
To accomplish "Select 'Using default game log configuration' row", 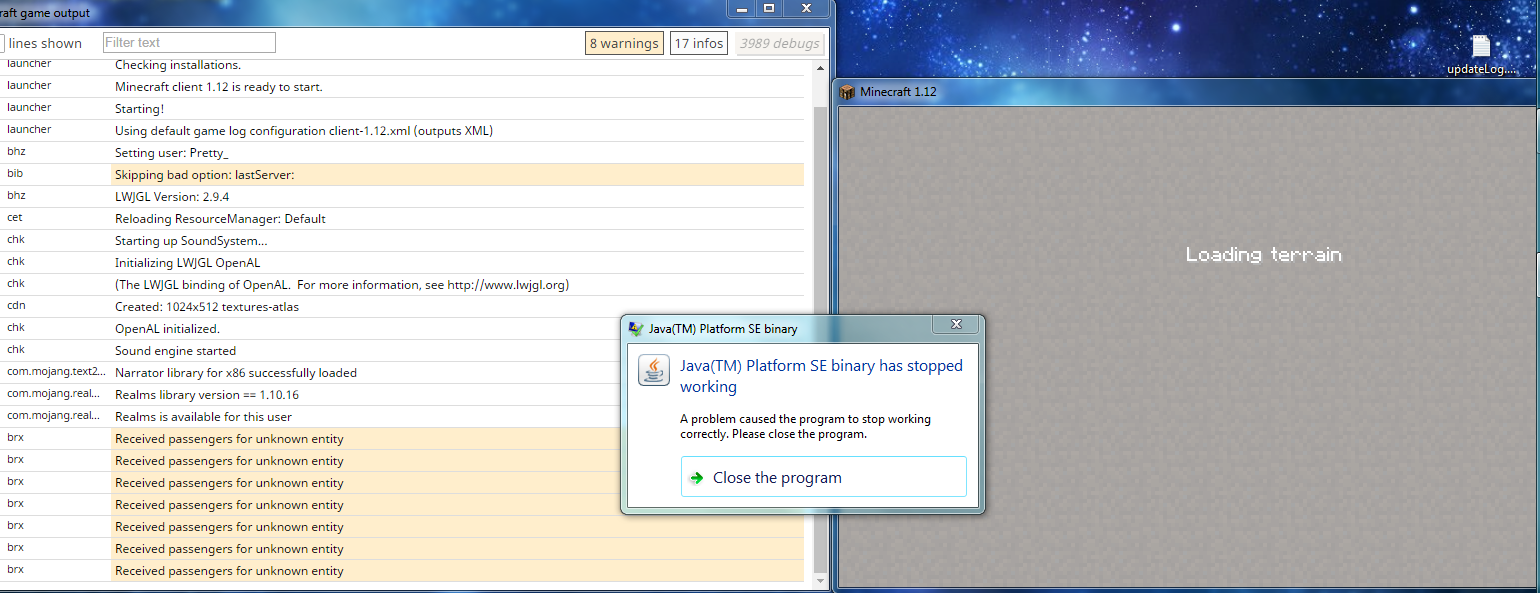I will pyautogui.click(x=402, y=131).
